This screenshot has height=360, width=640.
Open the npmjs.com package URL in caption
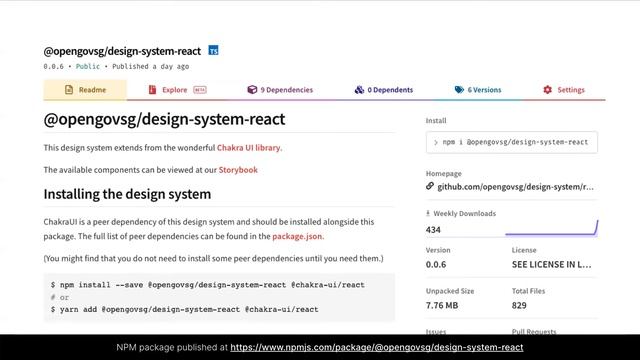coord(377,347)
